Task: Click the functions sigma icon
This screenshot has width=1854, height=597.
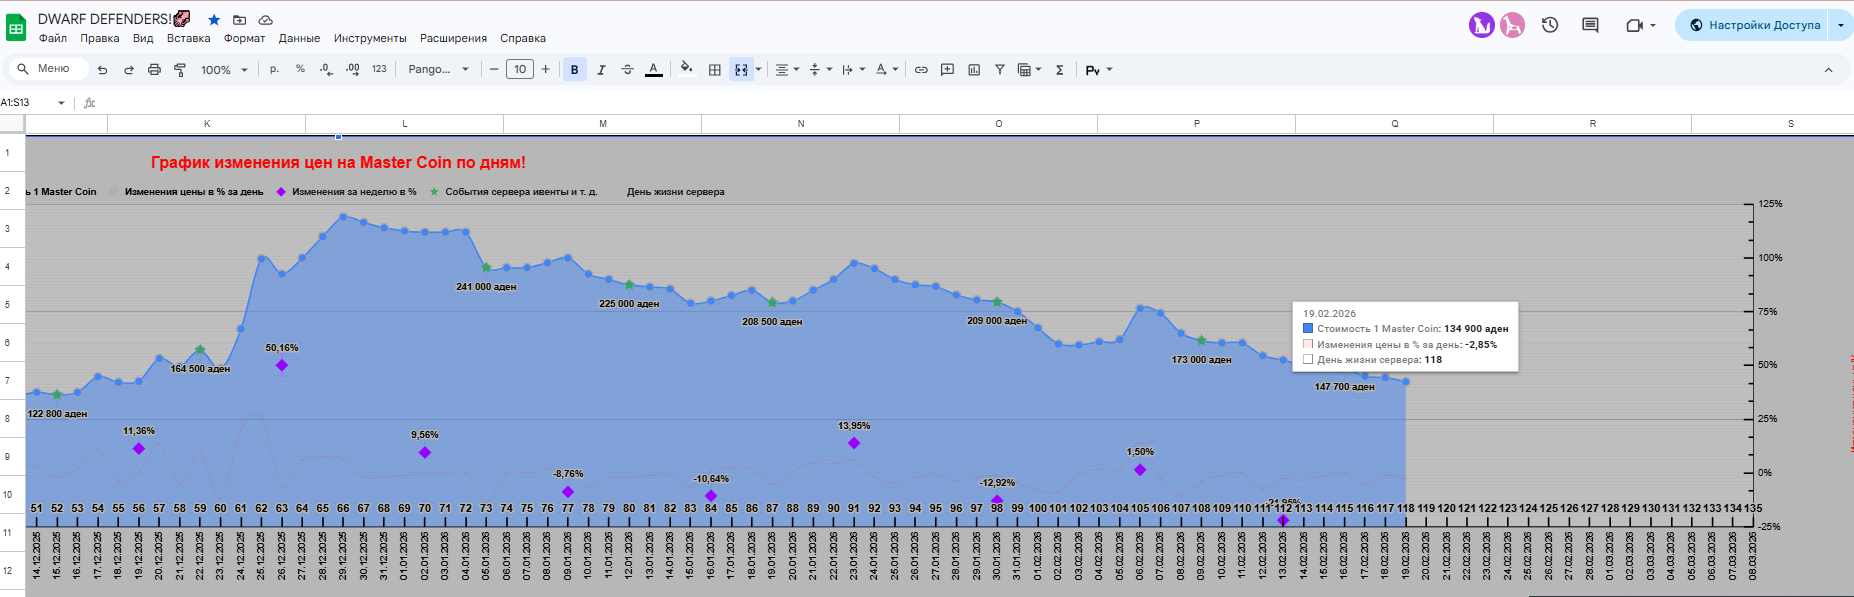Action: click(1059, 70)
